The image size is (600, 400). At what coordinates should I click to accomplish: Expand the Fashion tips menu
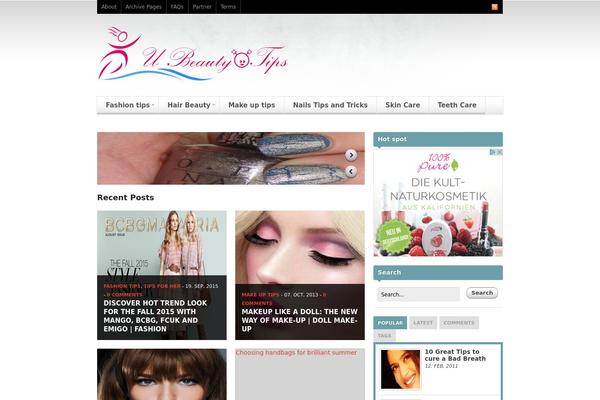[x=128, y=105]
